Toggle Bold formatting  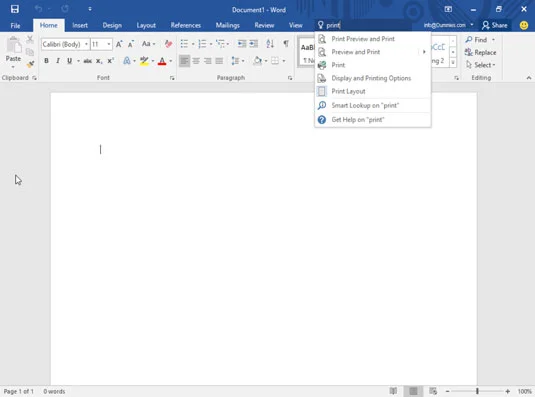point(46,61)
